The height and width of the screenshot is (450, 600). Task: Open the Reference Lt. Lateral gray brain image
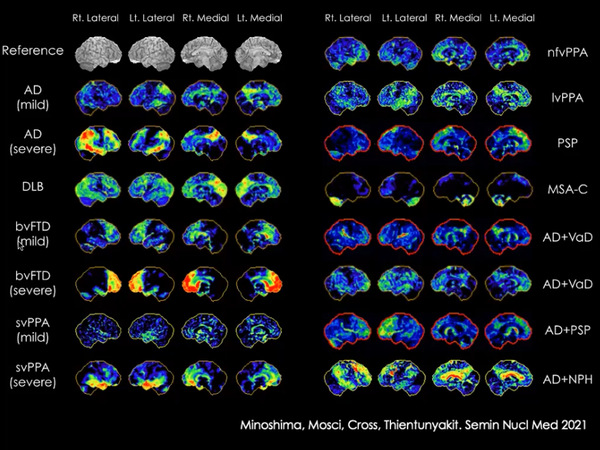coord(152,54)
